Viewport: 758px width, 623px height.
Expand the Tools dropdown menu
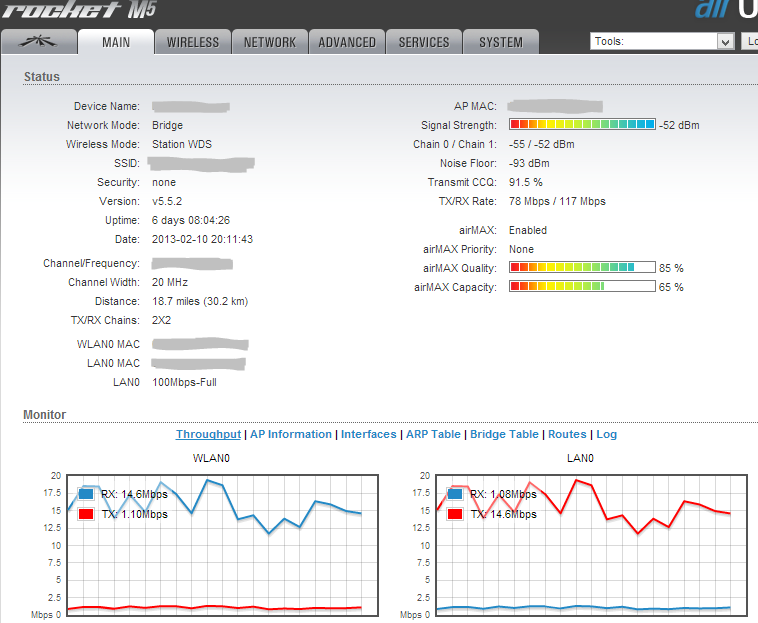pyautogui.click(x=662, y=42)
